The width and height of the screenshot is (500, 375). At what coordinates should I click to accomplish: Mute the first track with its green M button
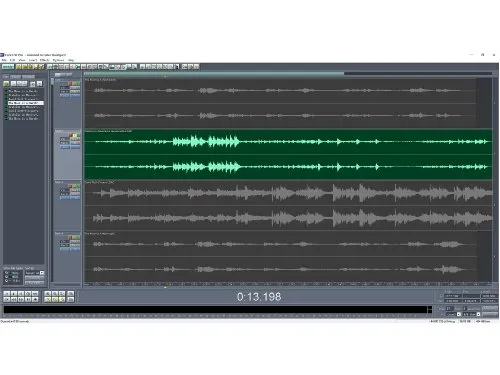click(78, 84)
